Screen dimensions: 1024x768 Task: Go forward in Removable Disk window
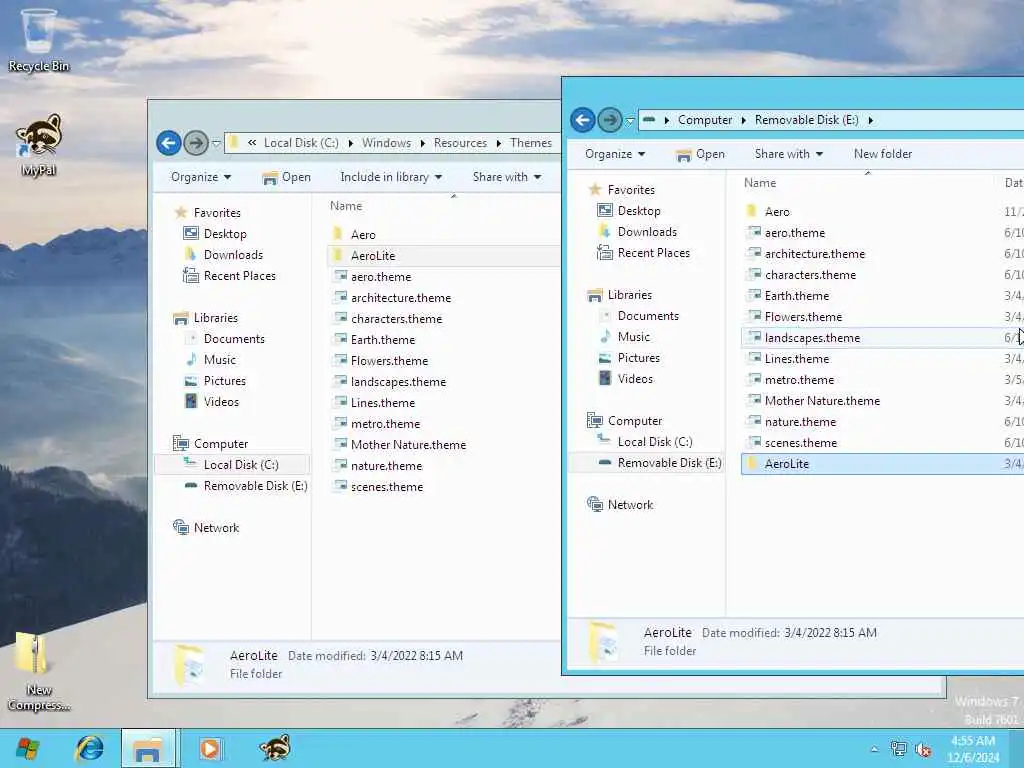(x=609, y=120)
